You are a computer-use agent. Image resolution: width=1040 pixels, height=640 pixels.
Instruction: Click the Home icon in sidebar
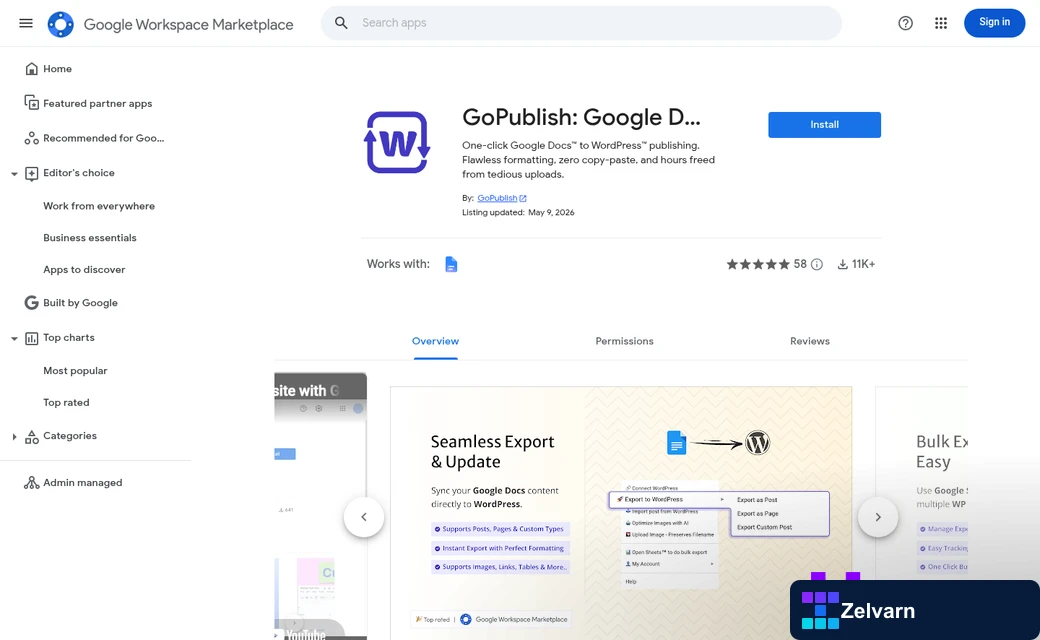tap(31, 69)
